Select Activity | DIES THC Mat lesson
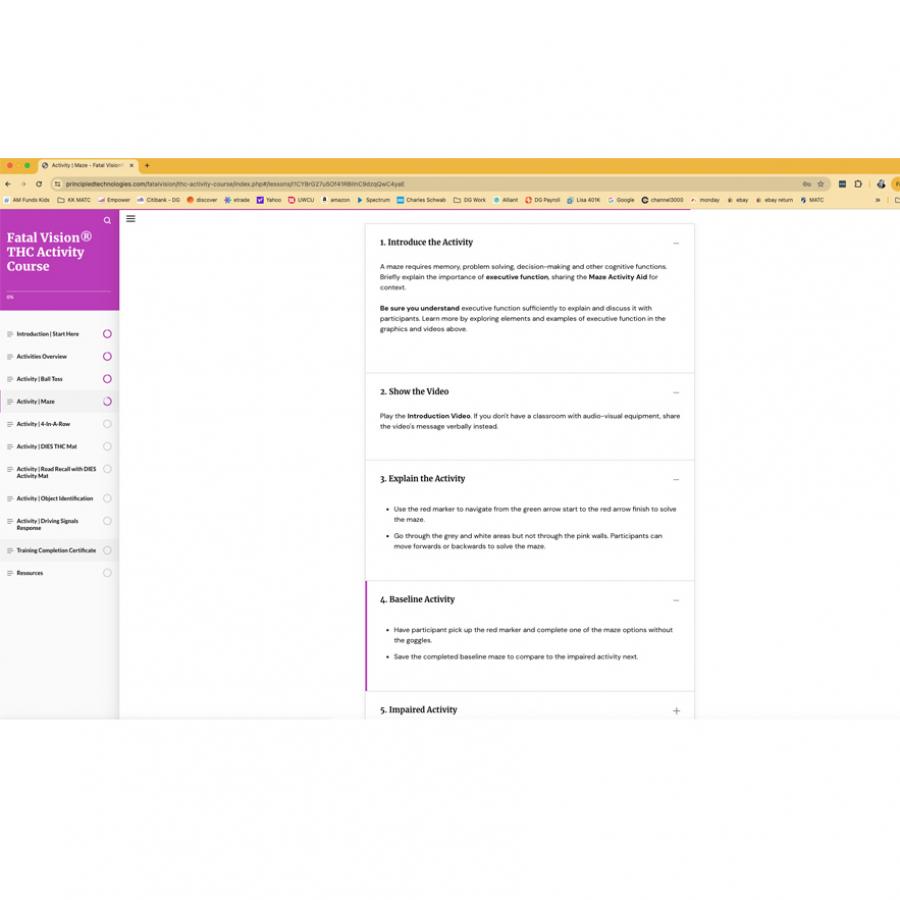Image resolution: width=900 pixels, height=900 pixels. coord(46,447)
